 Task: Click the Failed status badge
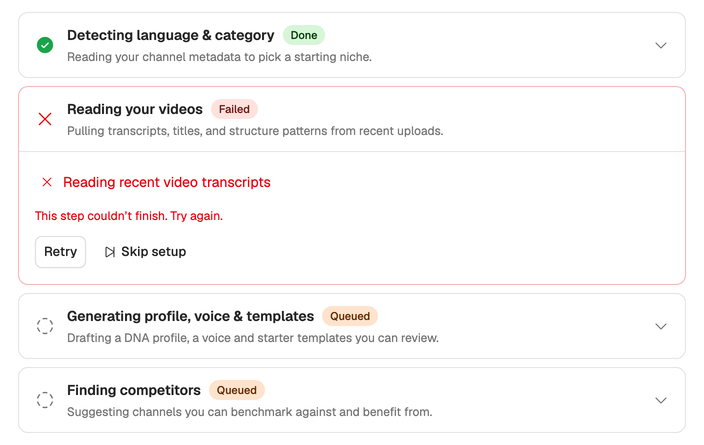coord(234,109)
